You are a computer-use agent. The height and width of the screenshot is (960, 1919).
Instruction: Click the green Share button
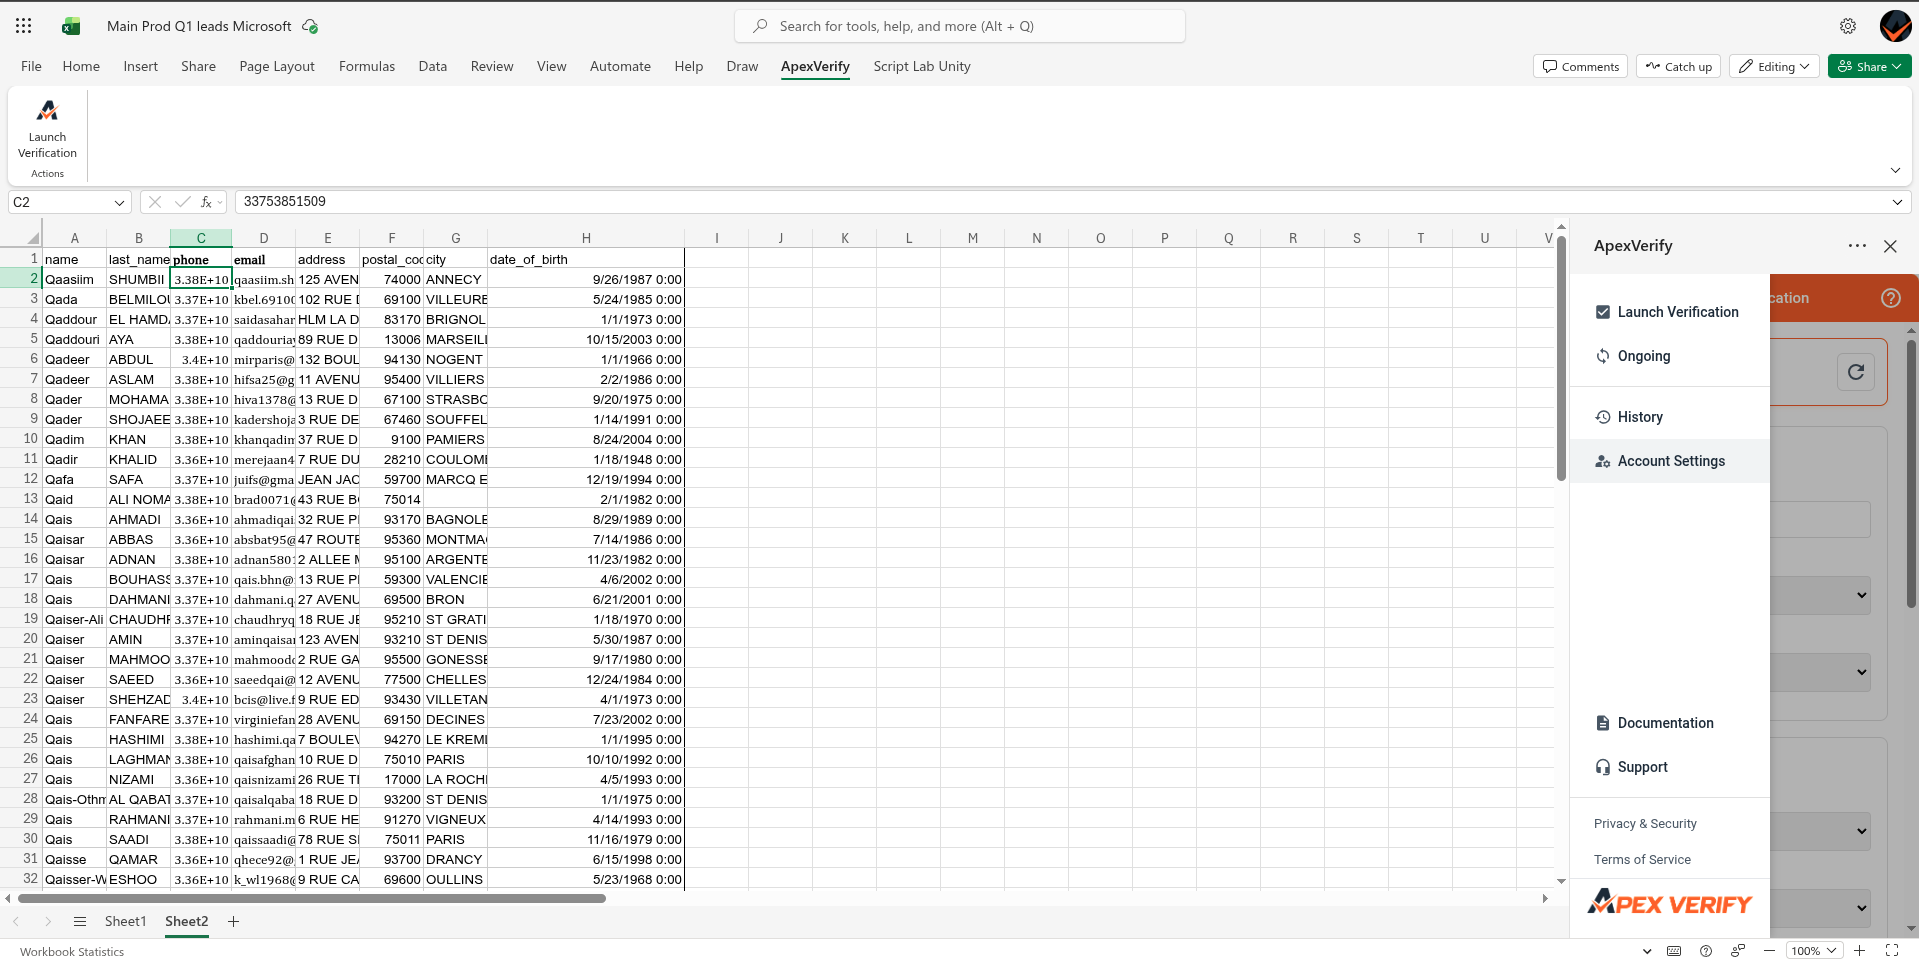point(1868,66)
